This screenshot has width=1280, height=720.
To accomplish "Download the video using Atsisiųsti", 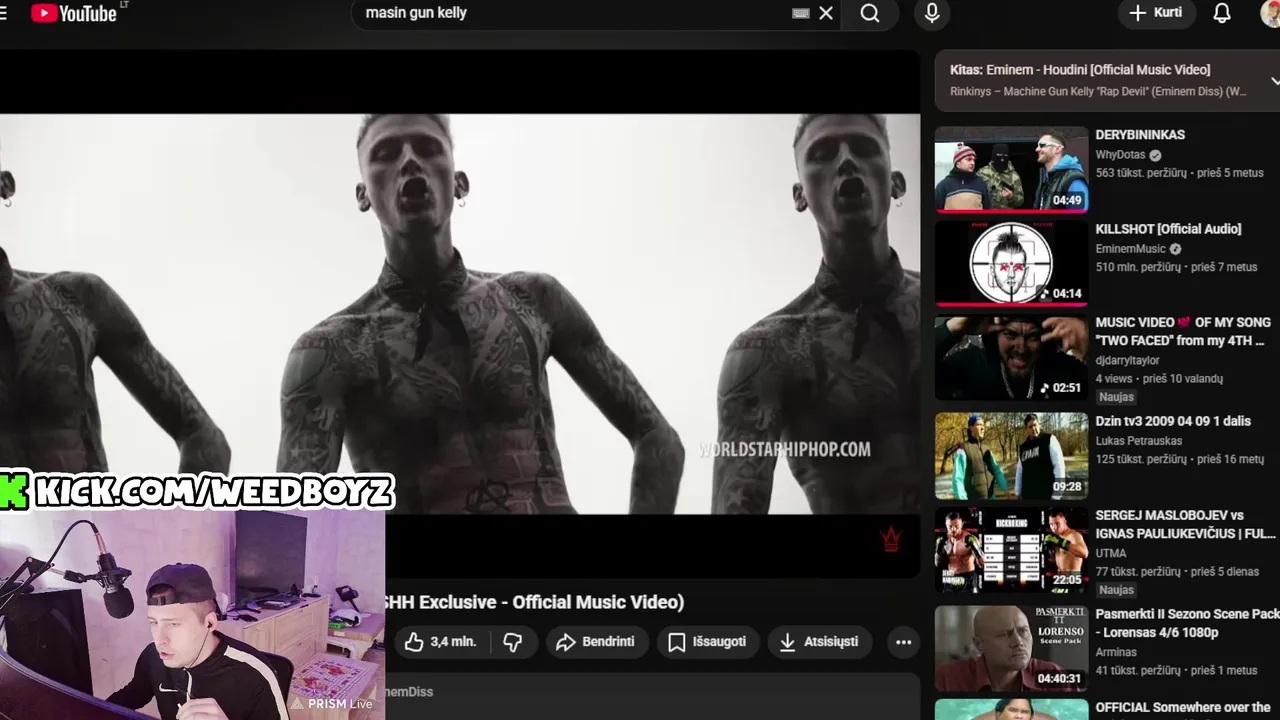I will (x=820, y=642).
